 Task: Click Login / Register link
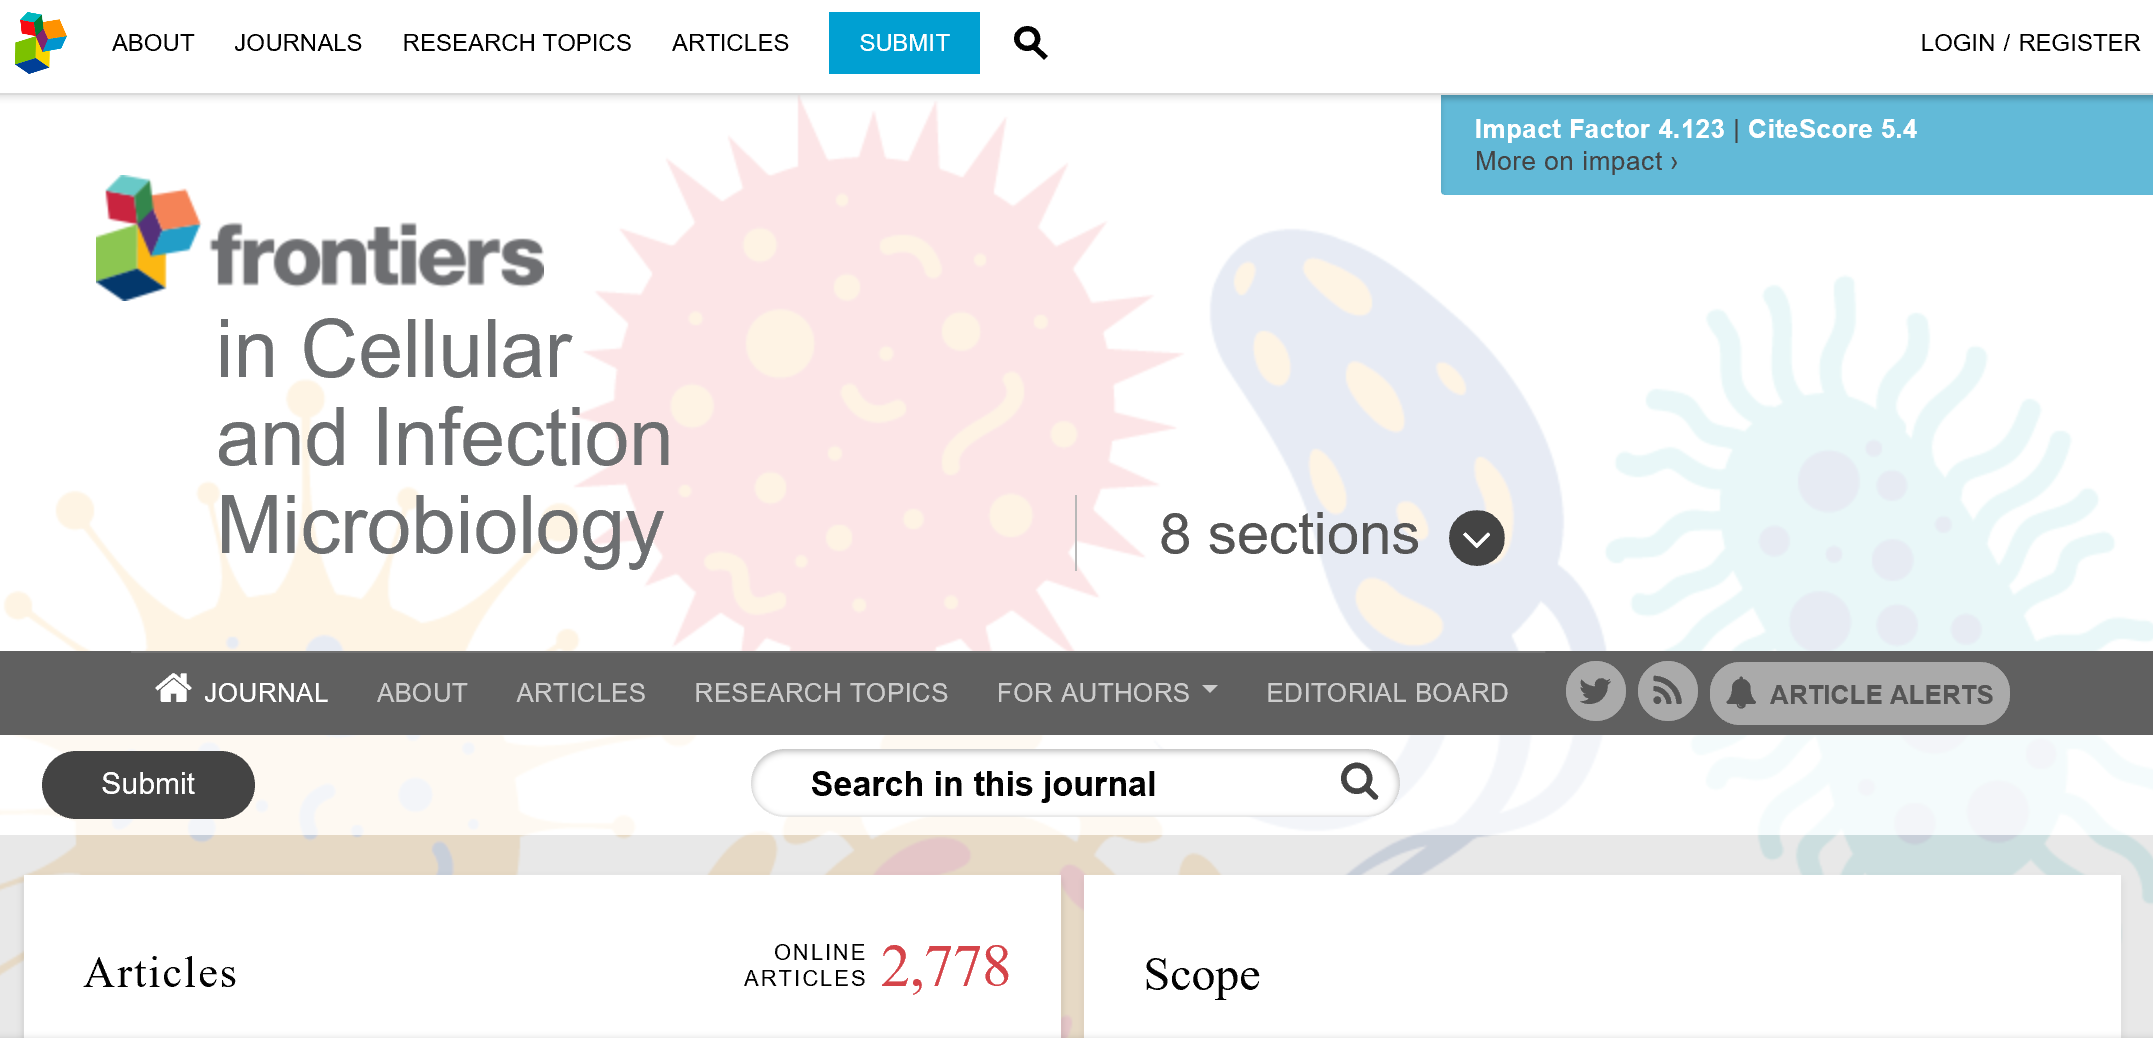point(2030,43)
